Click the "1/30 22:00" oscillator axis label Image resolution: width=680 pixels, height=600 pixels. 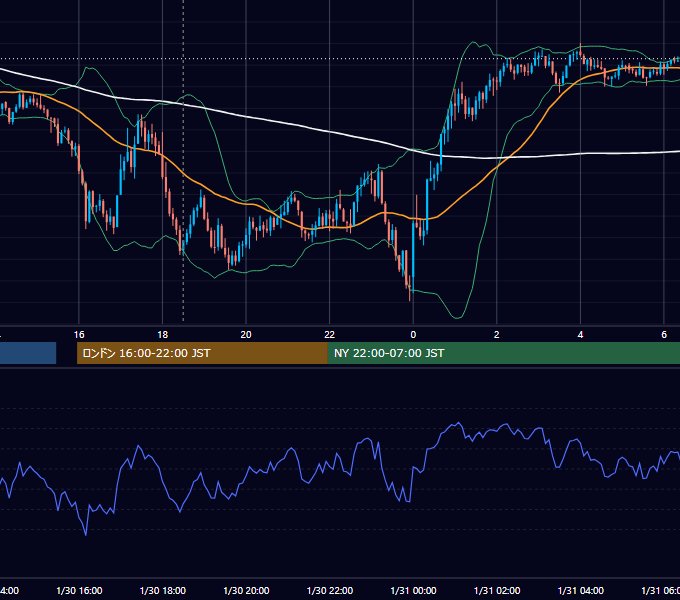[x=330, y=590]
